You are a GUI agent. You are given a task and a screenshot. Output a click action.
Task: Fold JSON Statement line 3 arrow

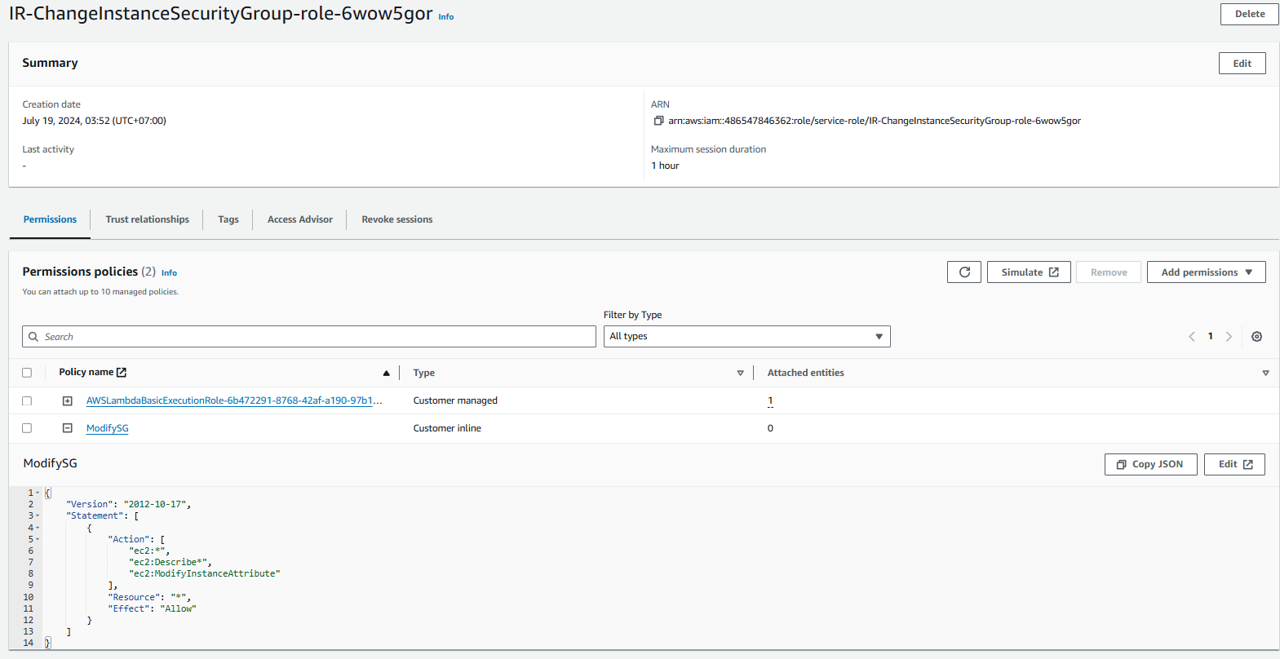pos(38,516)
